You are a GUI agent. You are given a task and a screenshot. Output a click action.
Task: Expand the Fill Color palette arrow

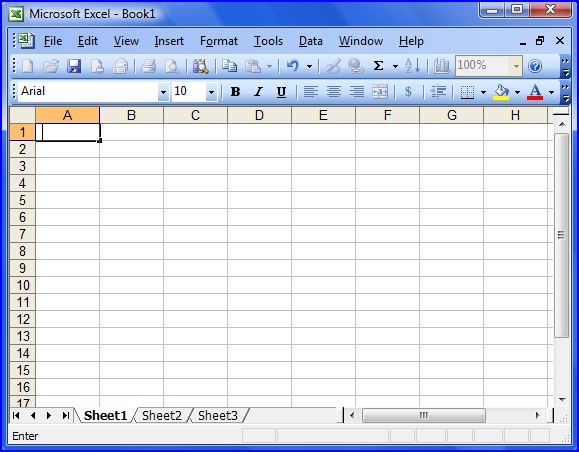pyautogui.click(x=517, y=92)
